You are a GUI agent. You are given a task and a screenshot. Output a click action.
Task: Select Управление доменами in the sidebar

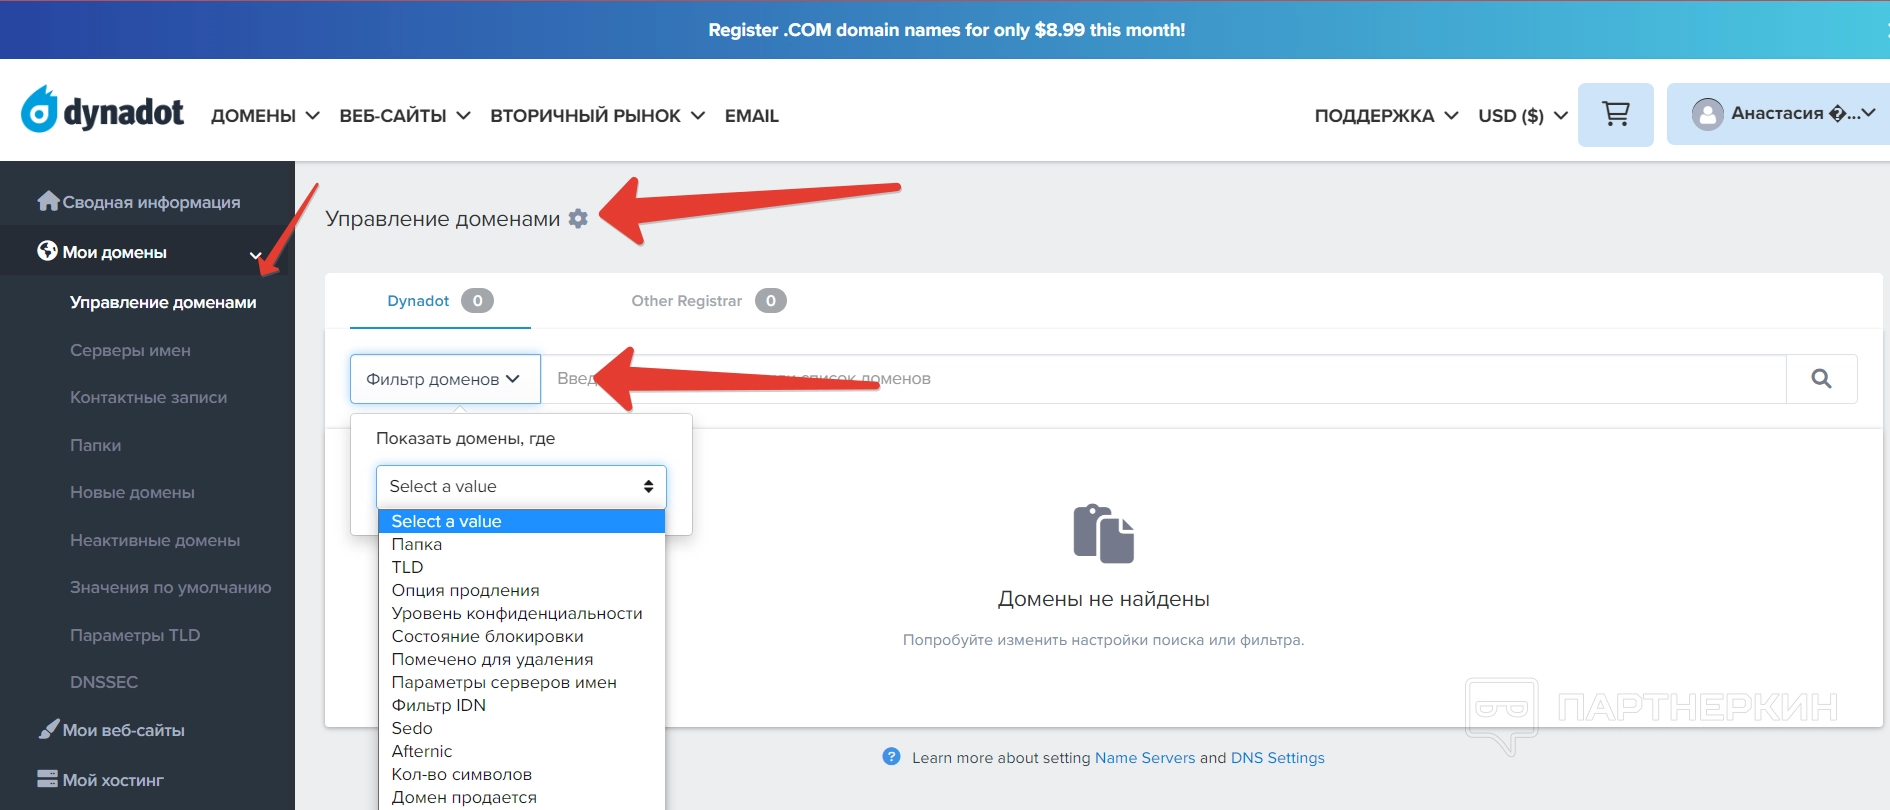[x=163, y=302]
